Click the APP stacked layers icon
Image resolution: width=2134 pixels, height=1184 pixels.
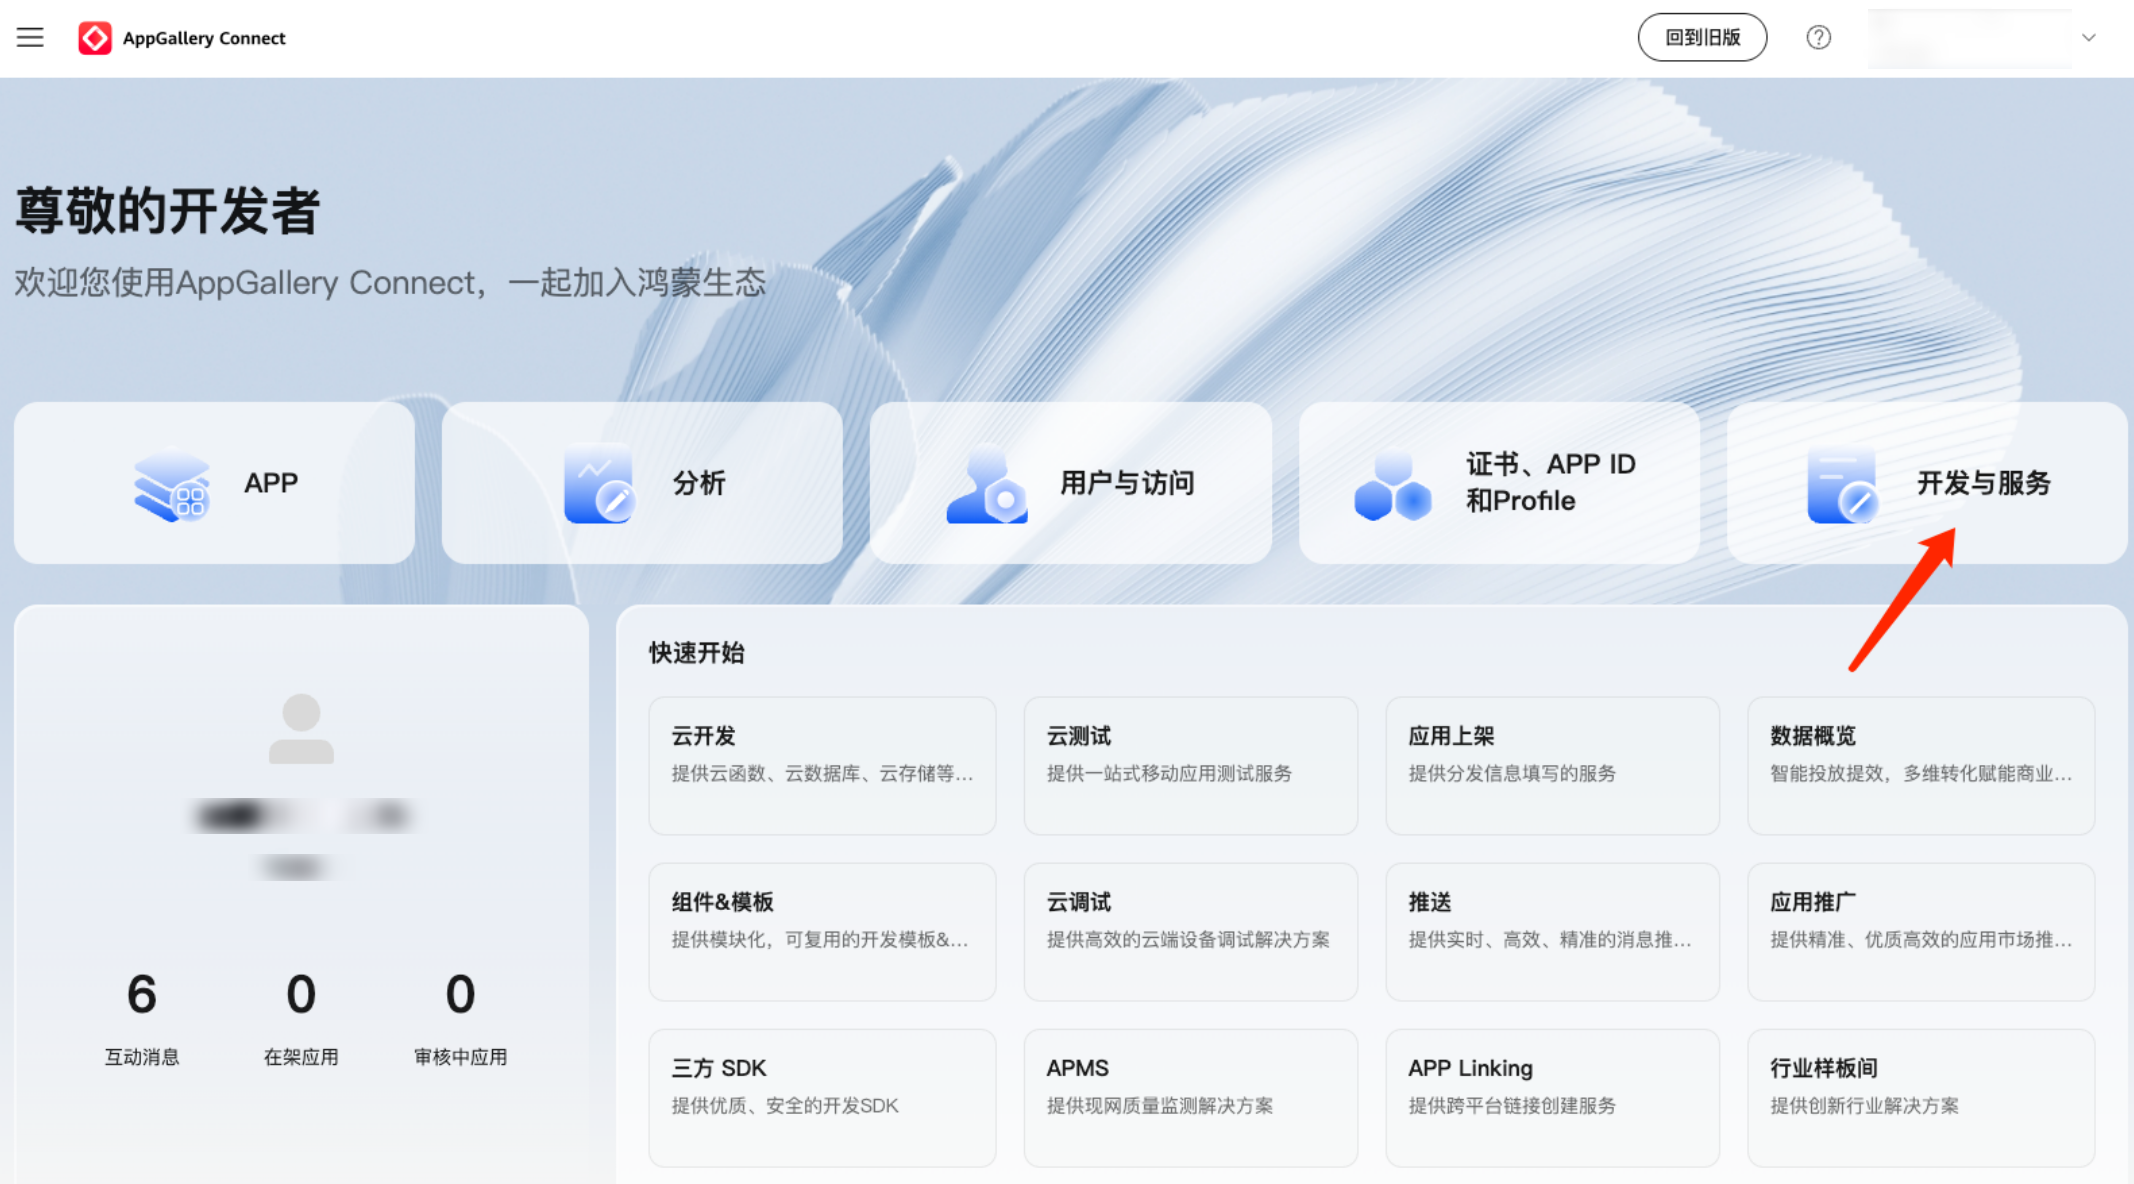coord(171,484)
